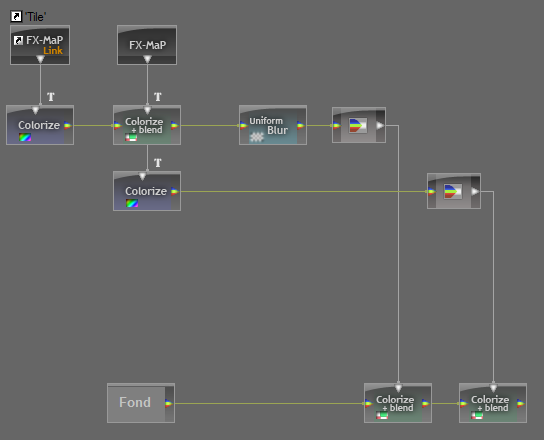Image resolution: width=544 pixels, height=440 pixels.
Task: Click the T label under plain FX-MaP node
Action: 158,97
